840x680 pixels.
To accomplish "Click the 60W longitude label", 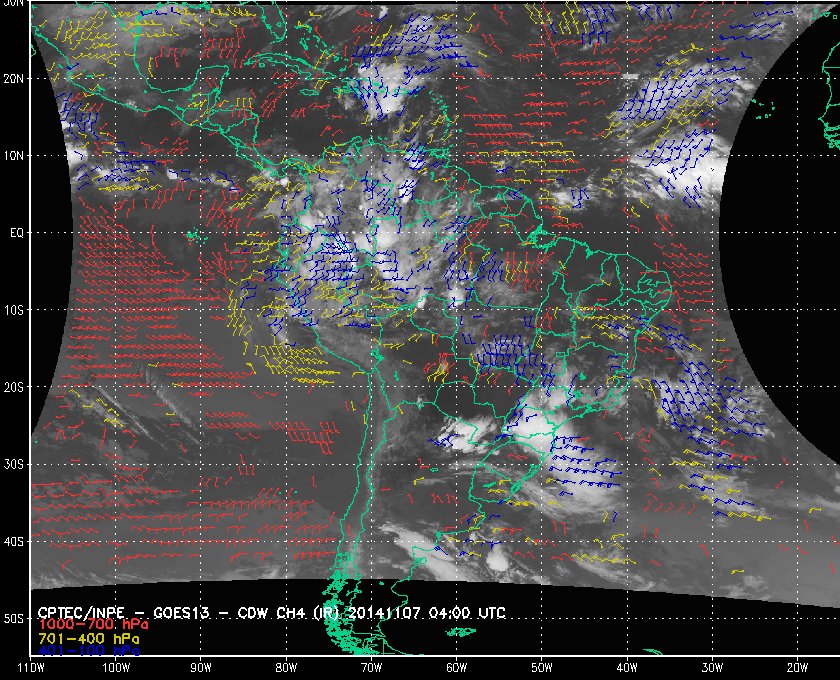I will click(456, 668).
